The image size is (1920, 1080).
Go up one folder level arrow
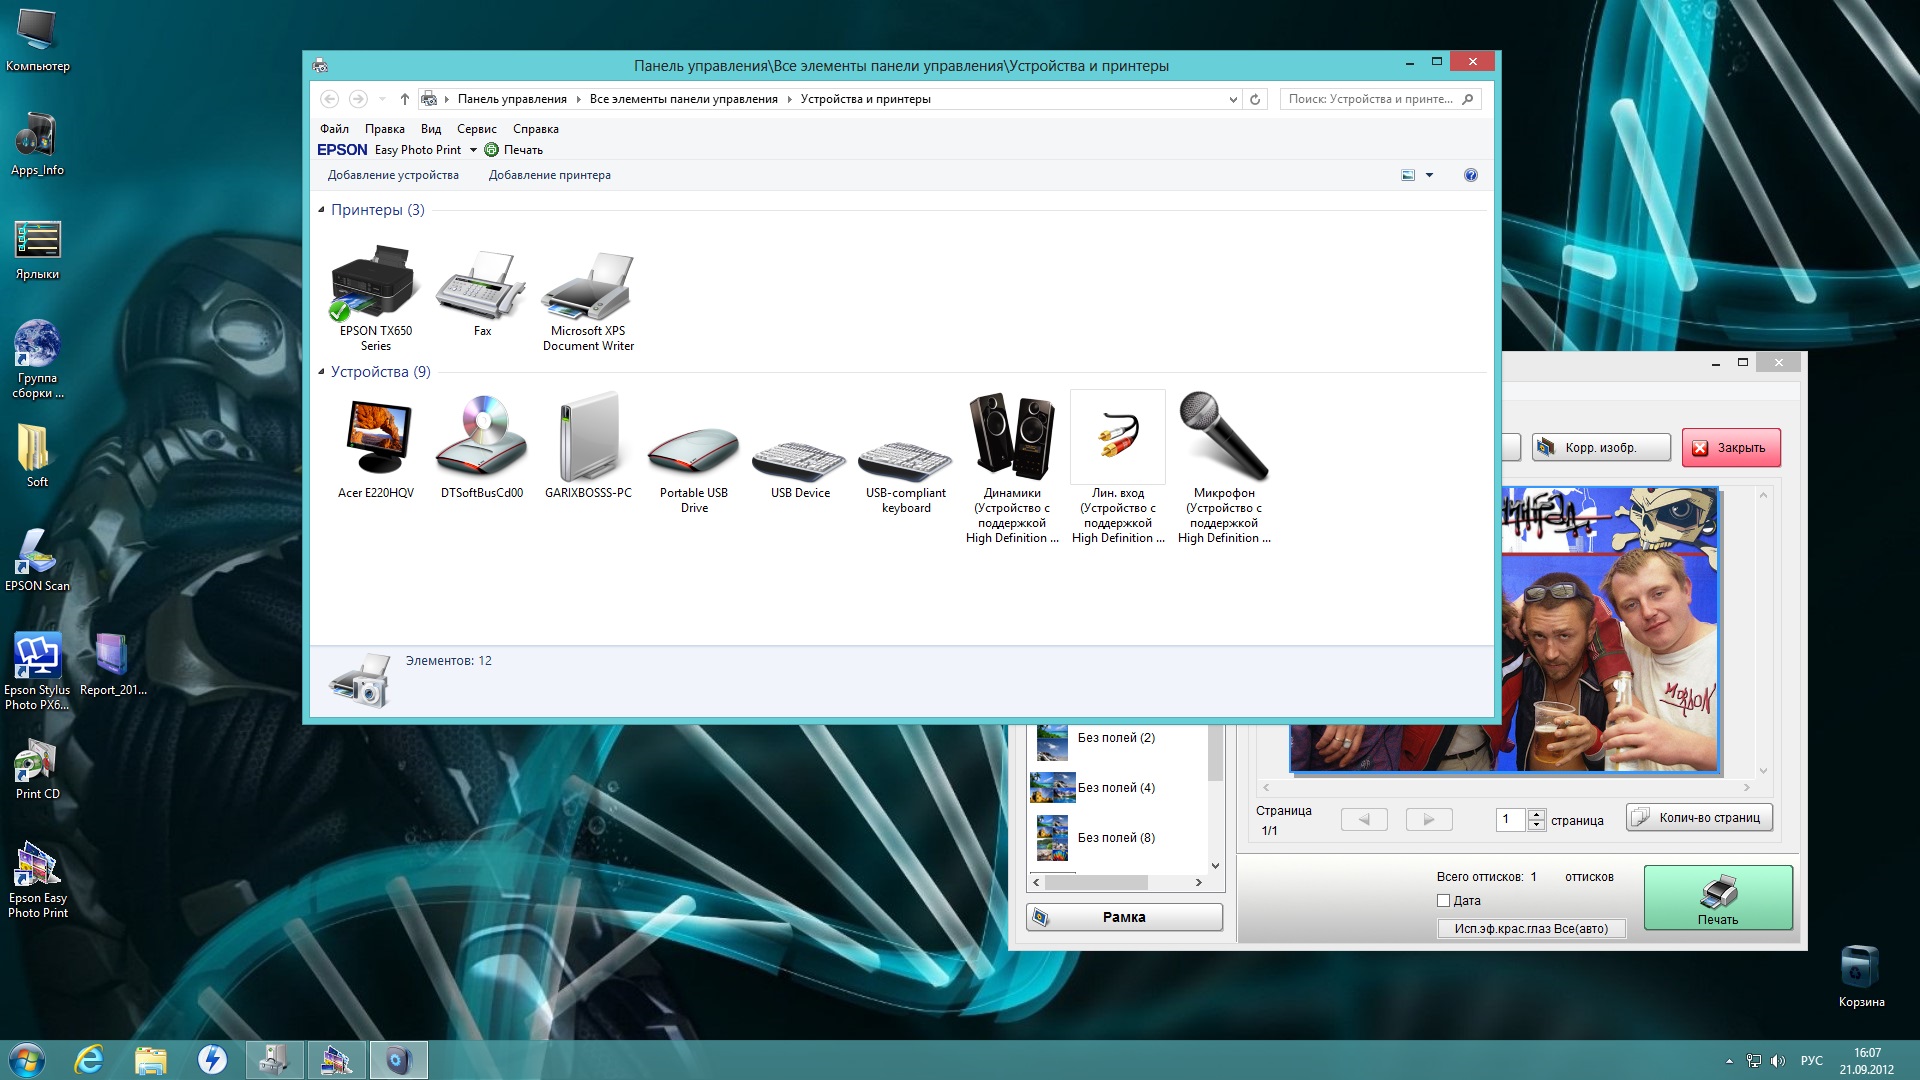404,99
